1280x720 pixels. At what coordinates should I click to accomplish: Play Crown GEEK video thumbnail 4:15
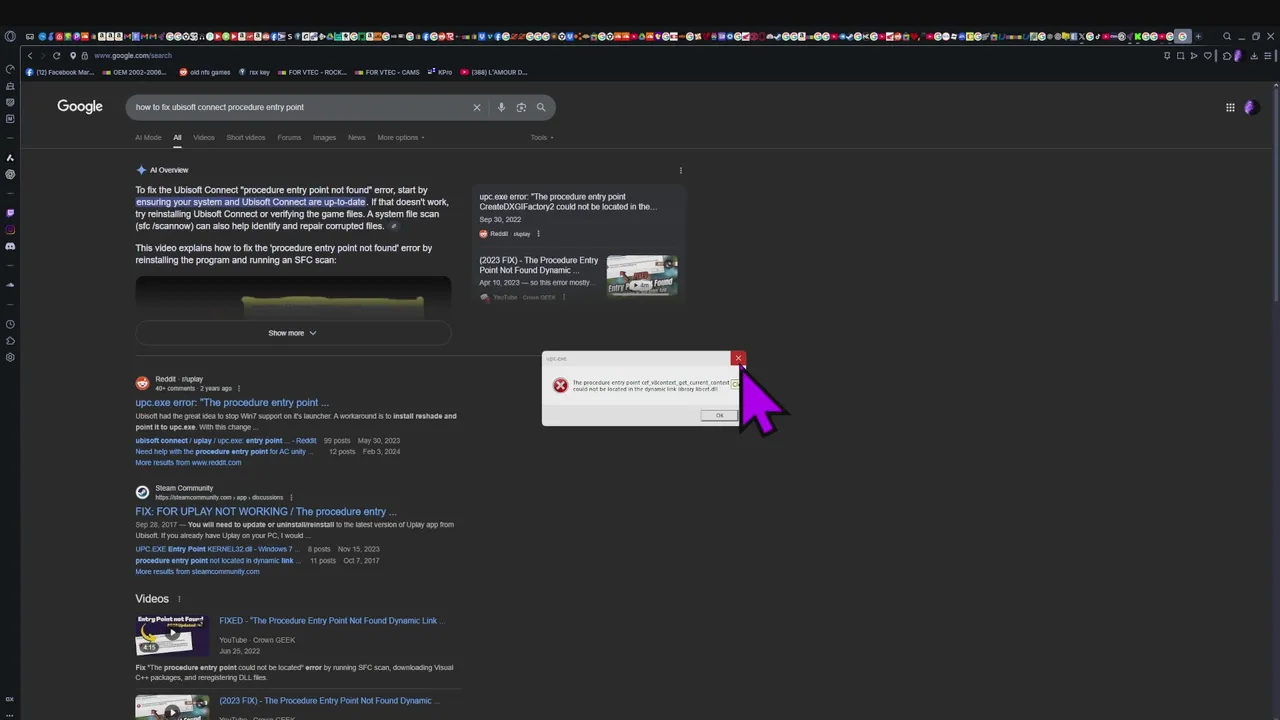click(172, 635)
